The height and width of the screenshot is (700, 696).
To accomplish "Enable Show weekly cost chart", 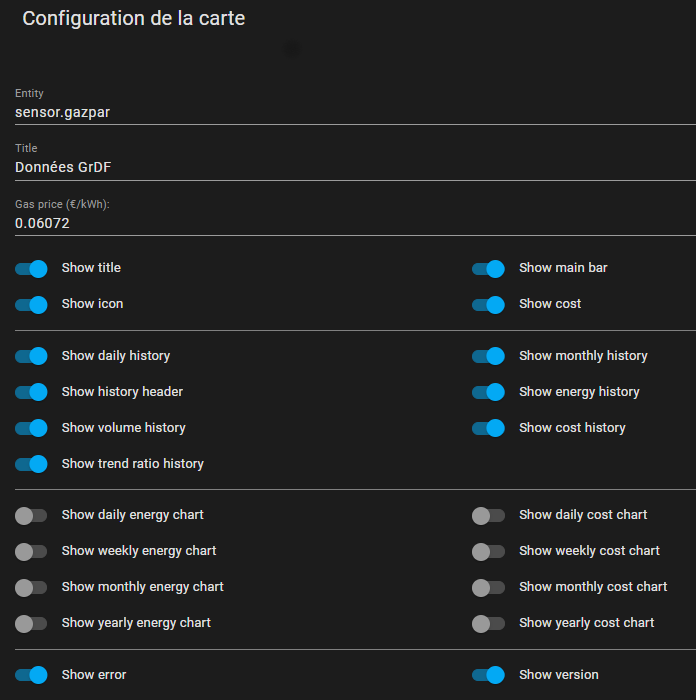I will click(488, 552).
